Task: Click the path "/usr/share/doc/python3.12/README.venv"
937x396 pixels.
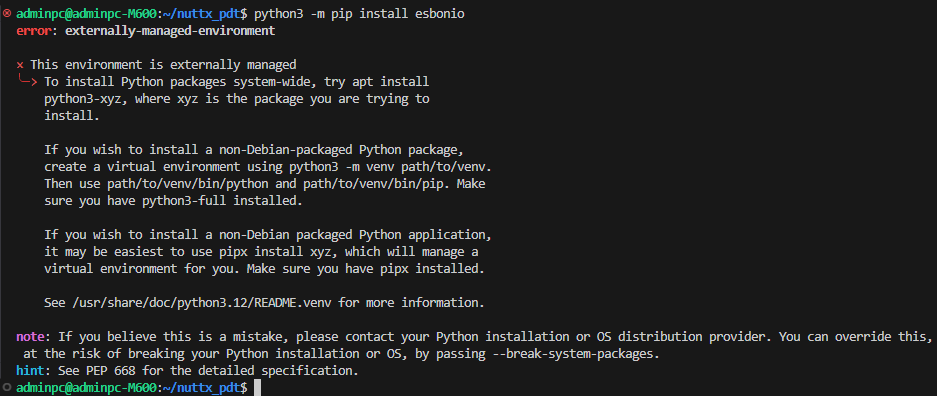Action: point(202,303)
